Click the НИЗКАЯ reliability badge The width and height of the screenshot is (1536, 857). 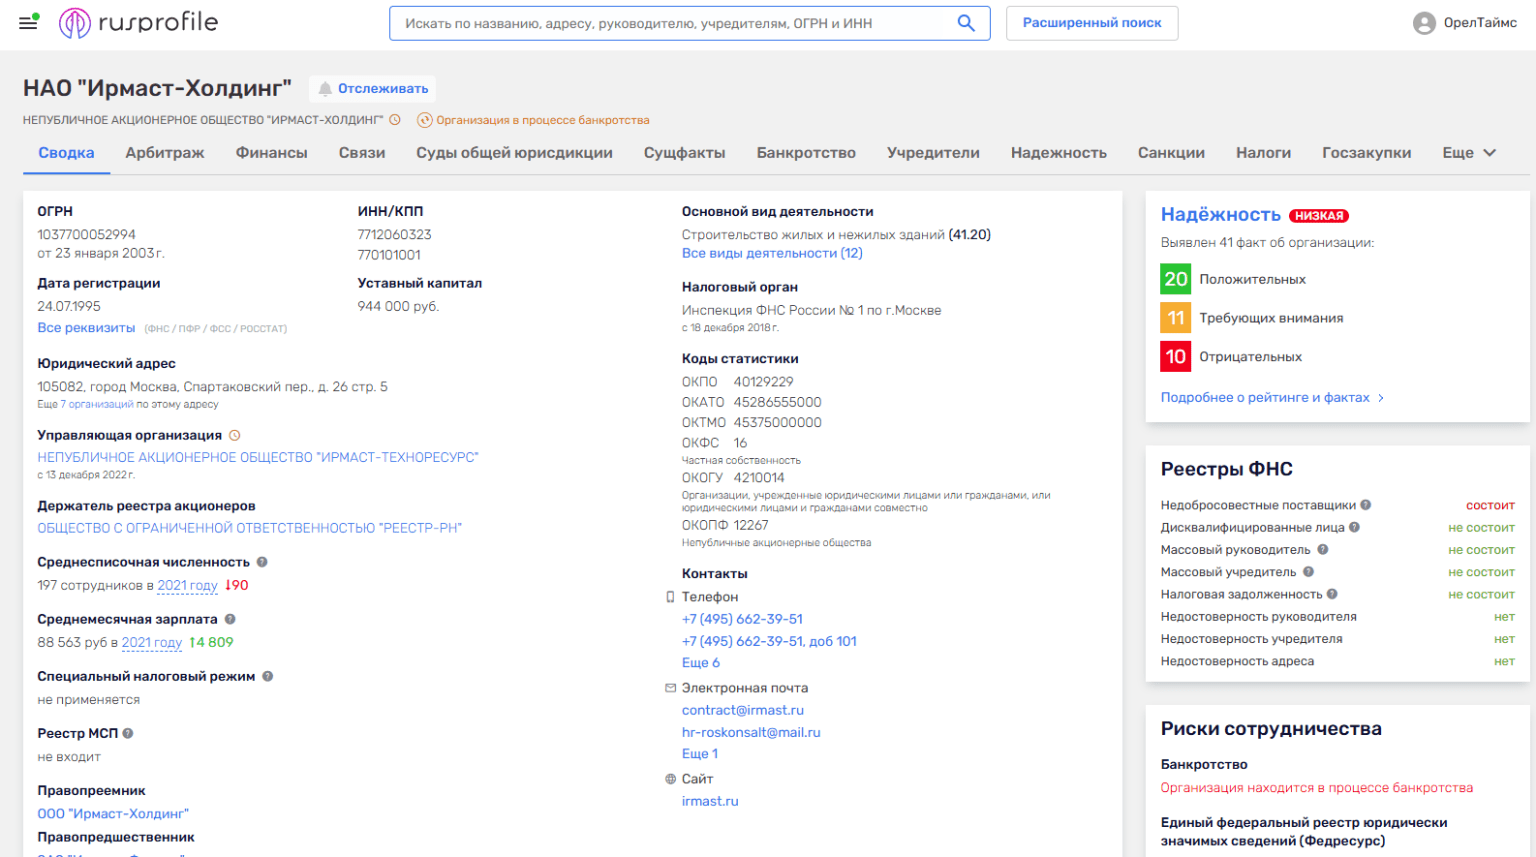[x=1319, y=216]
